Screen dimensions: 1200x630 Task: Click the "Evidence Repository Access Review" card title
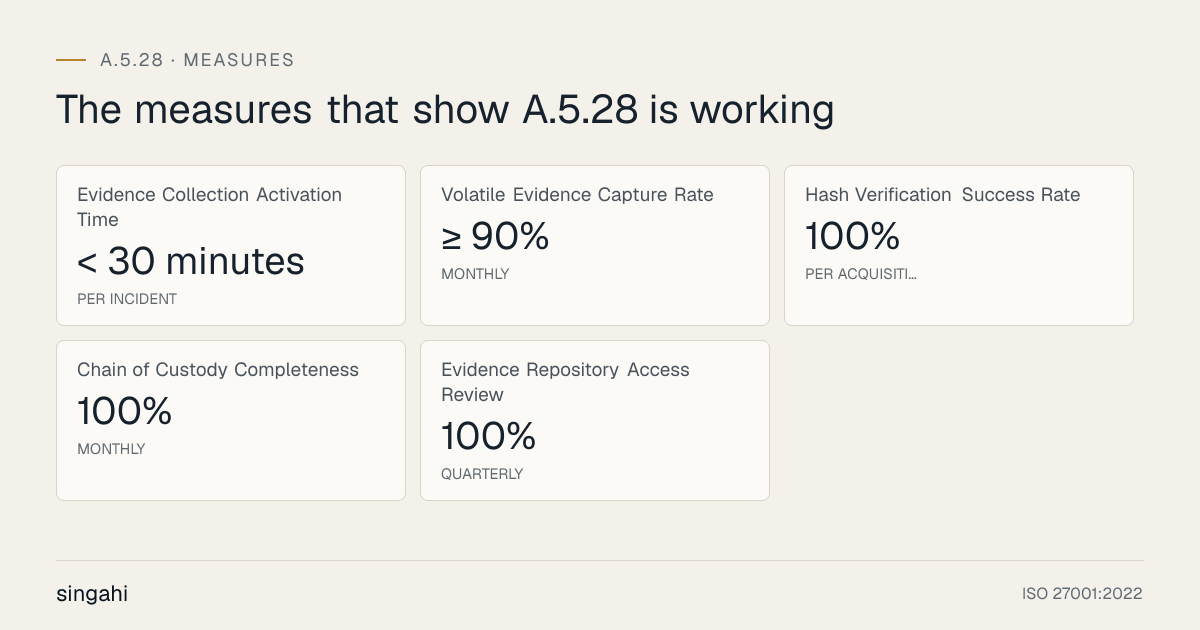[x=565, y=382]
